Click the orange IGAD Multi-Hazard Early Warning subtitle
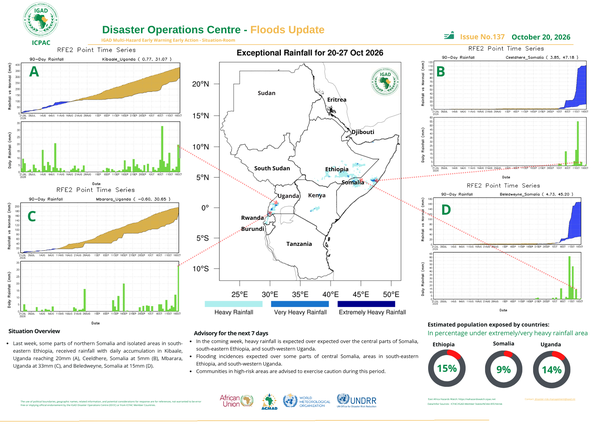The height and width of the screenshot is (424, 600). coord(168,40)
